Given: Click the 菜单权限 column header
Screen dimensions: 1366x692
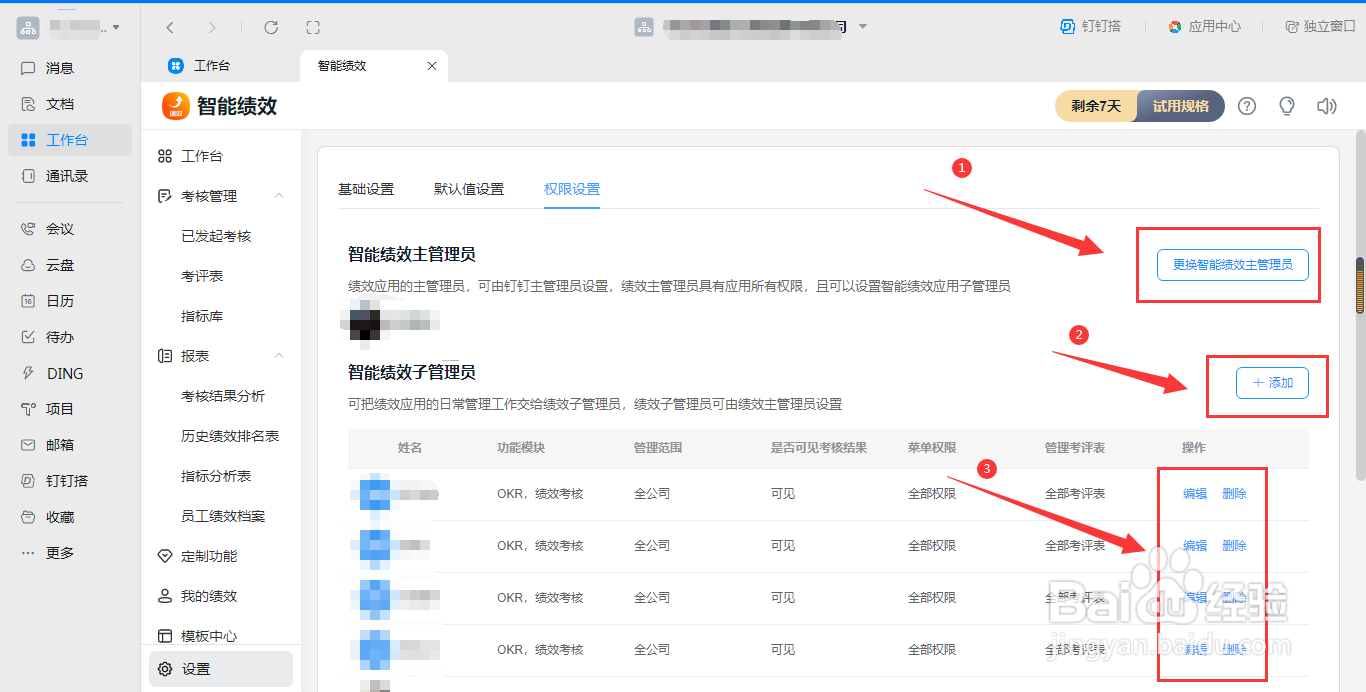Looking at the screenshot, I should pyautogui.click(x=932, y=448).
